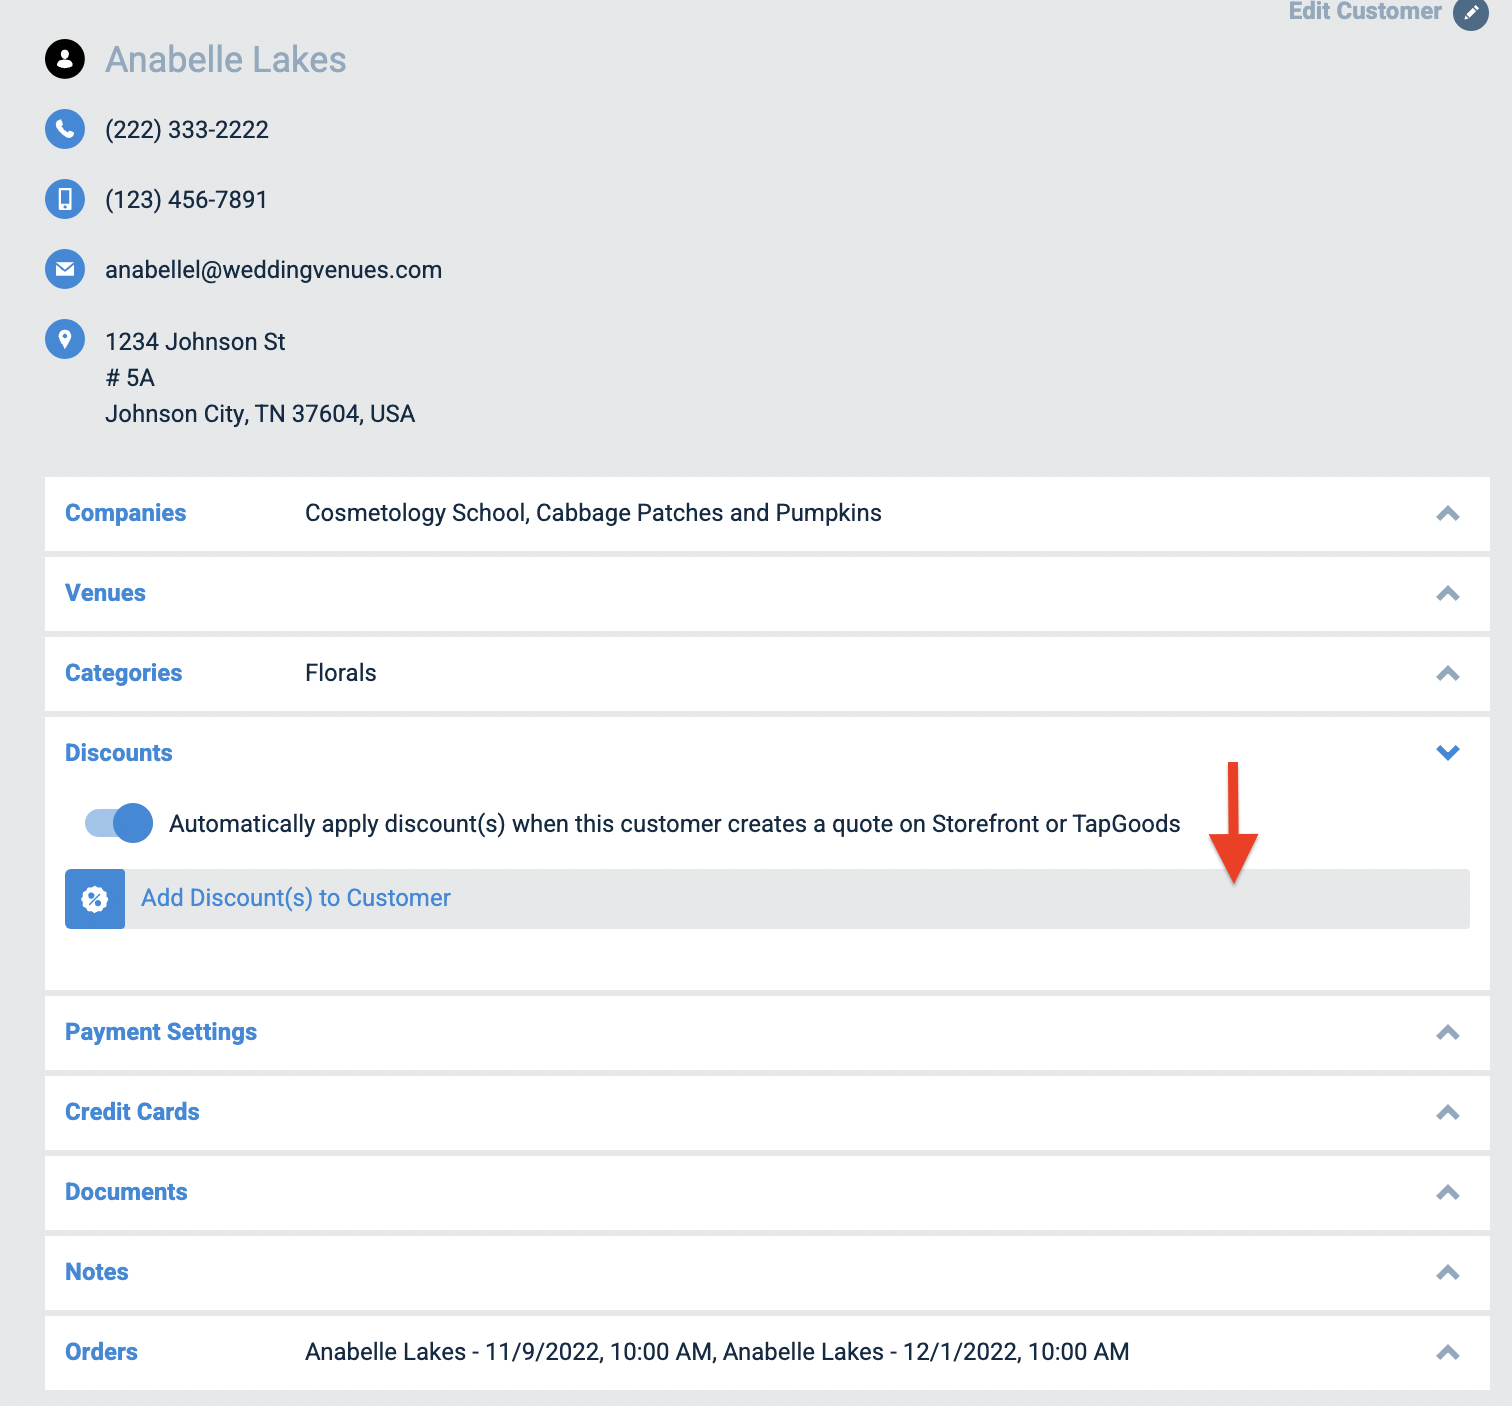
Task: Collapse the Discounts section chevron
Action: click(x=1448, y=753)
